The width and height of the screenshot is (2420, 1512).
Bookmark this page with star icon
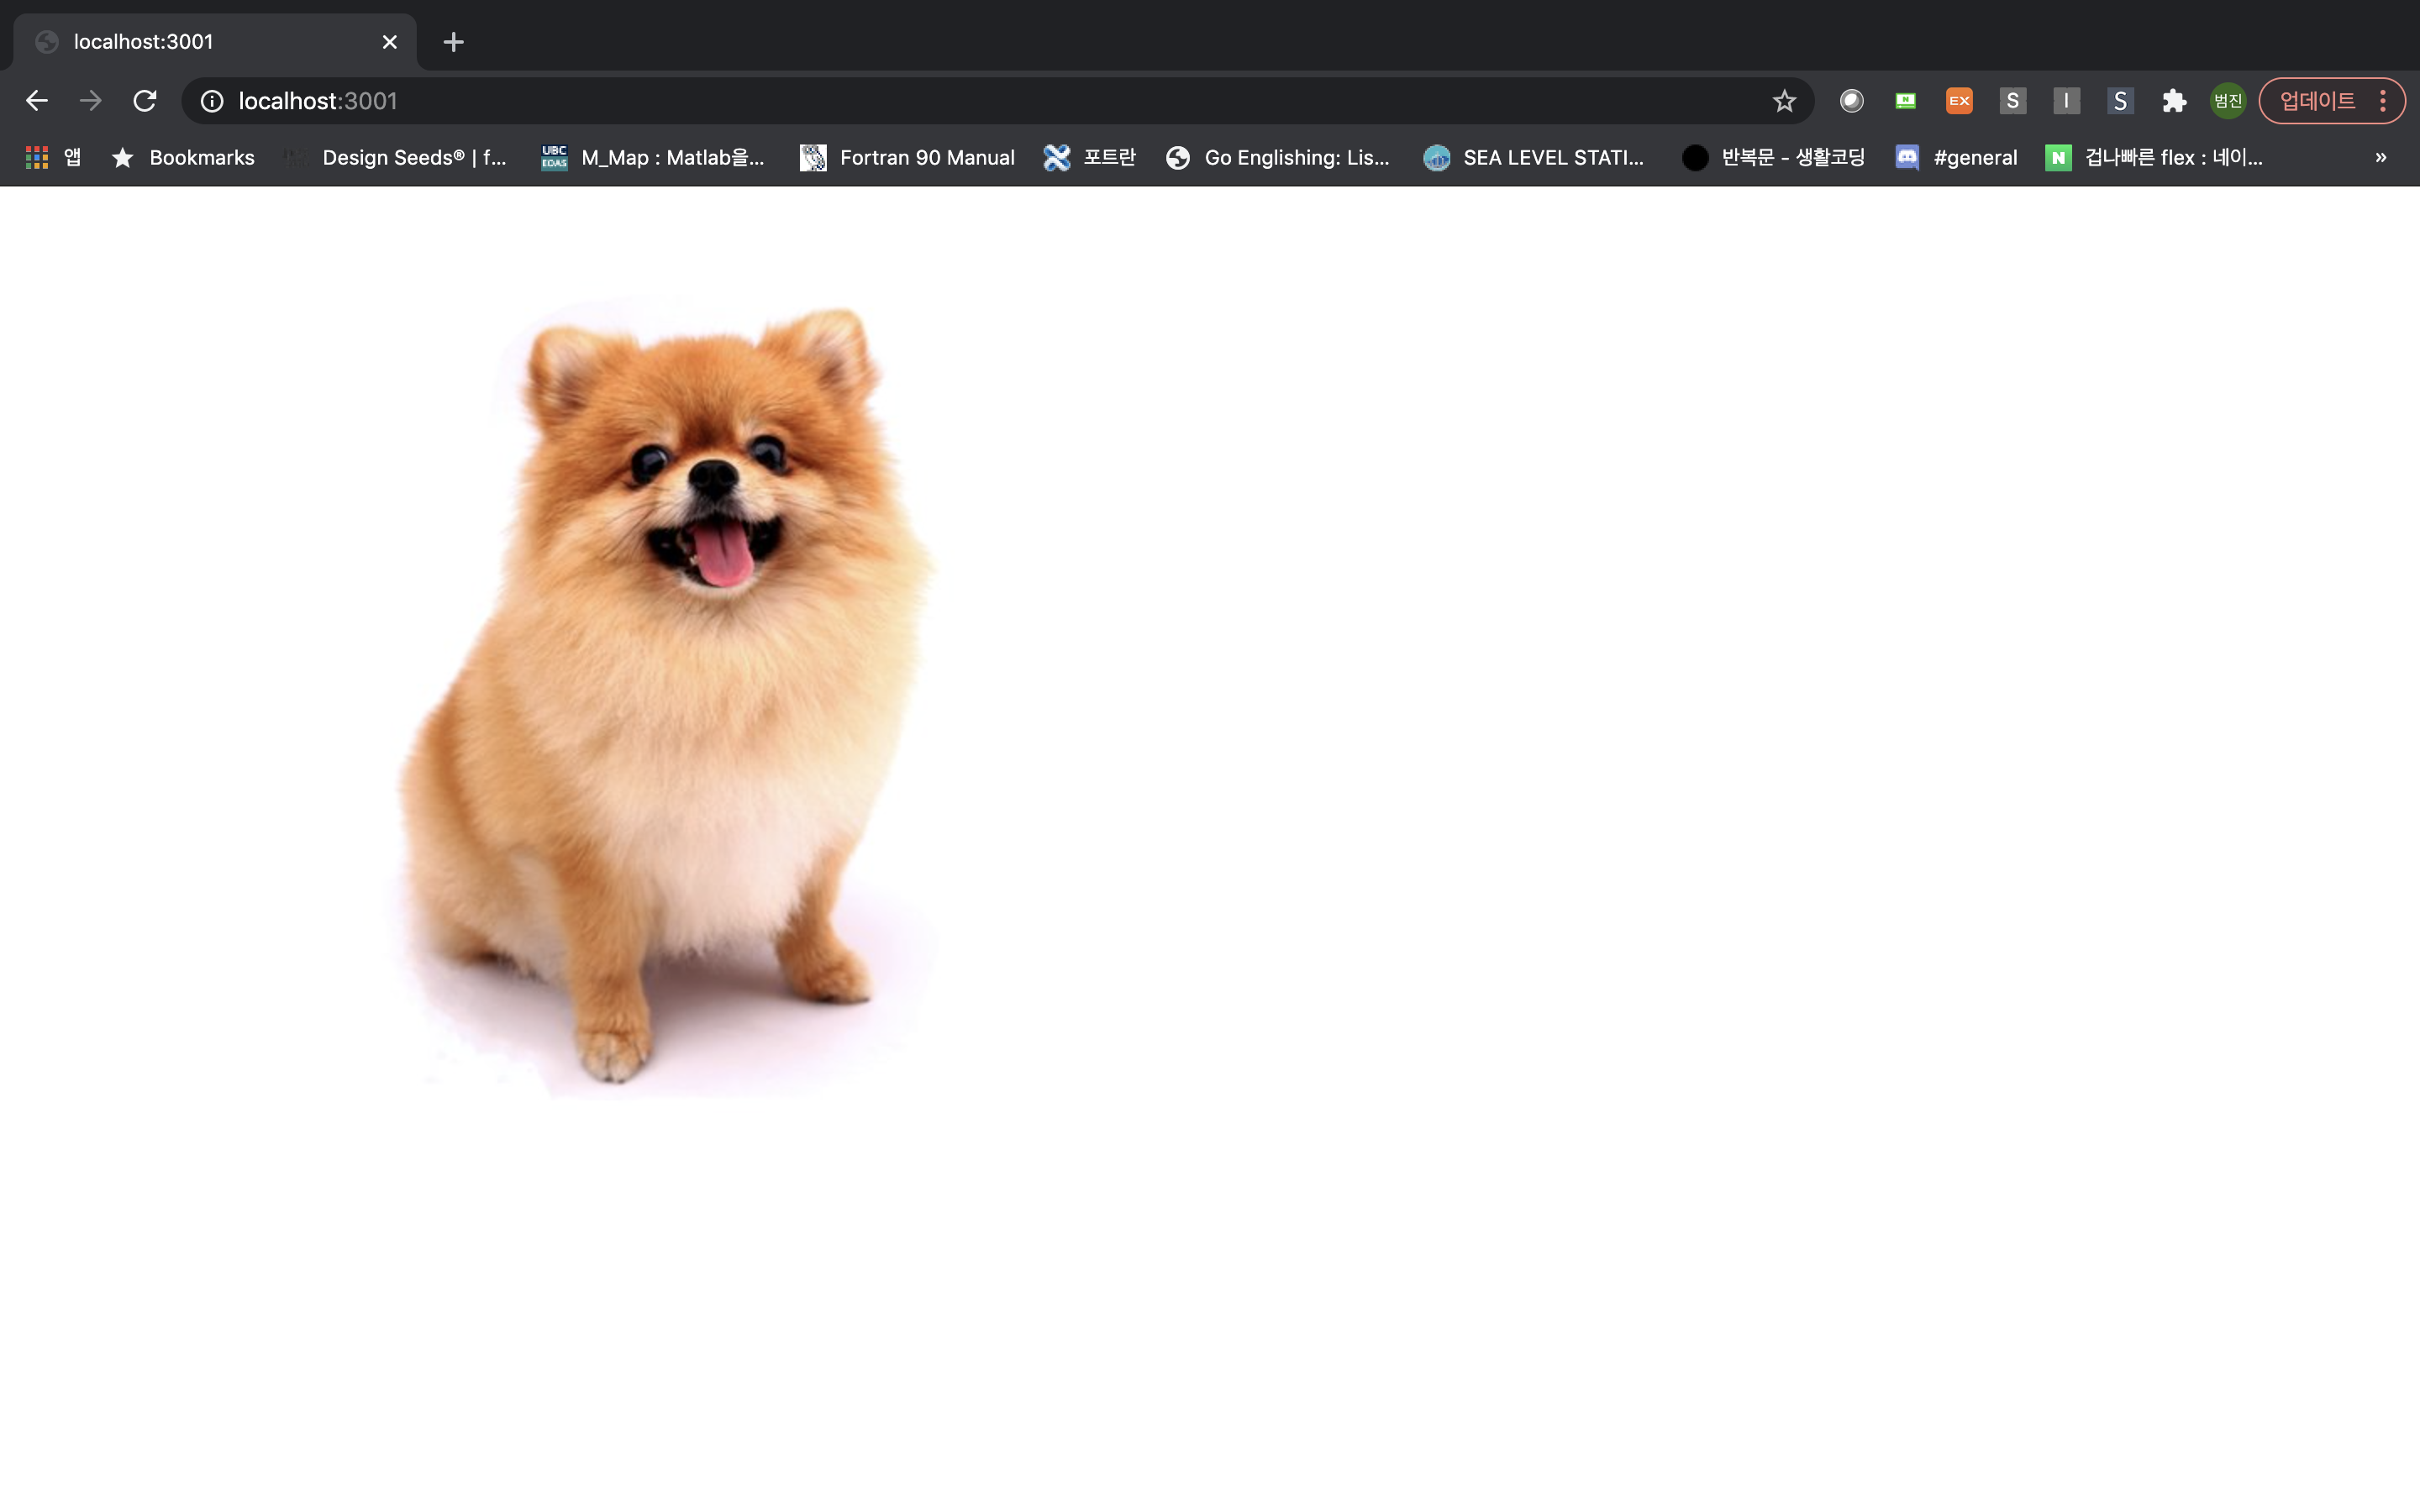[x=1784, y=101]
